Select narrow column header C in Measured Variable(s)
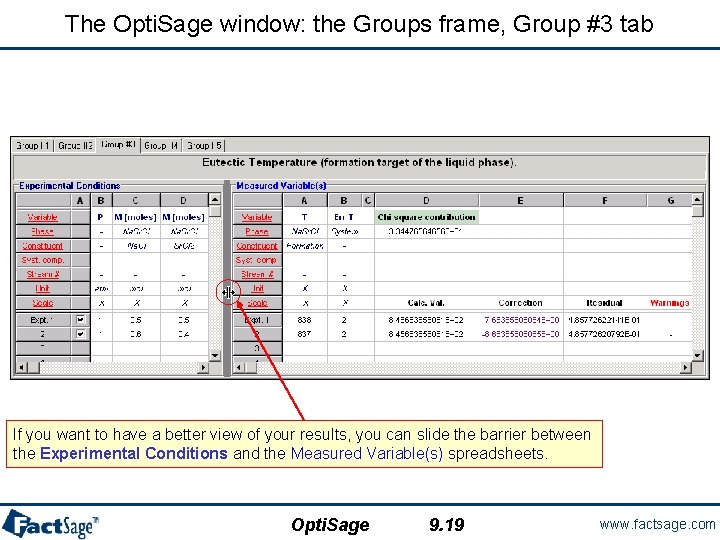 [x=368, y=201]
